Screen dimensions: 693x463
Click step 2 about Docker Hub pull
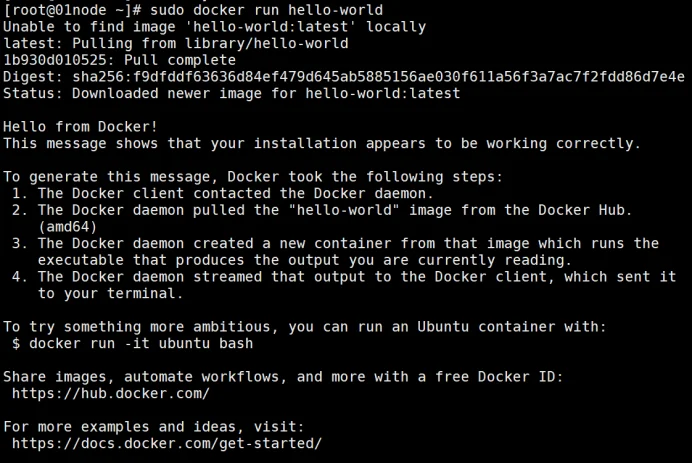[322, 219]
